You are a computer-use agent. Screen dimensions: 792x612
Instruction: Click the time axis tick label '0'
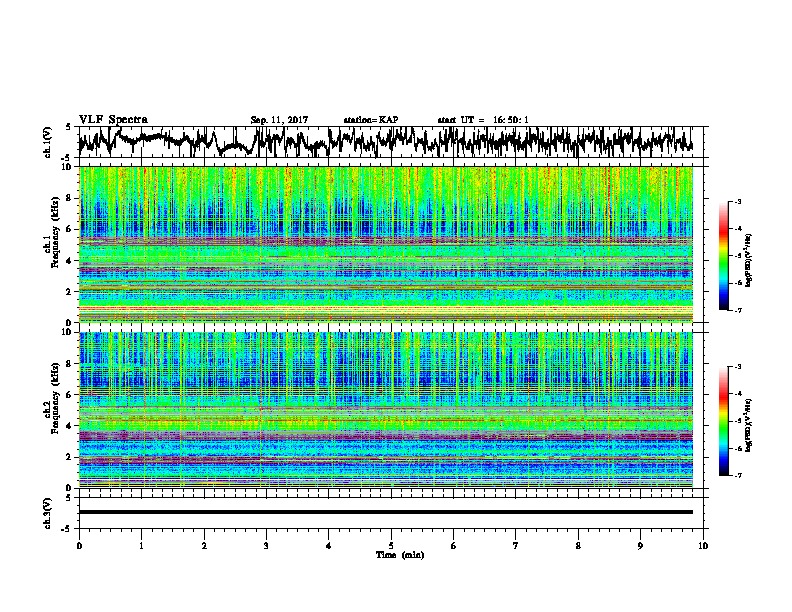[79, 546]
